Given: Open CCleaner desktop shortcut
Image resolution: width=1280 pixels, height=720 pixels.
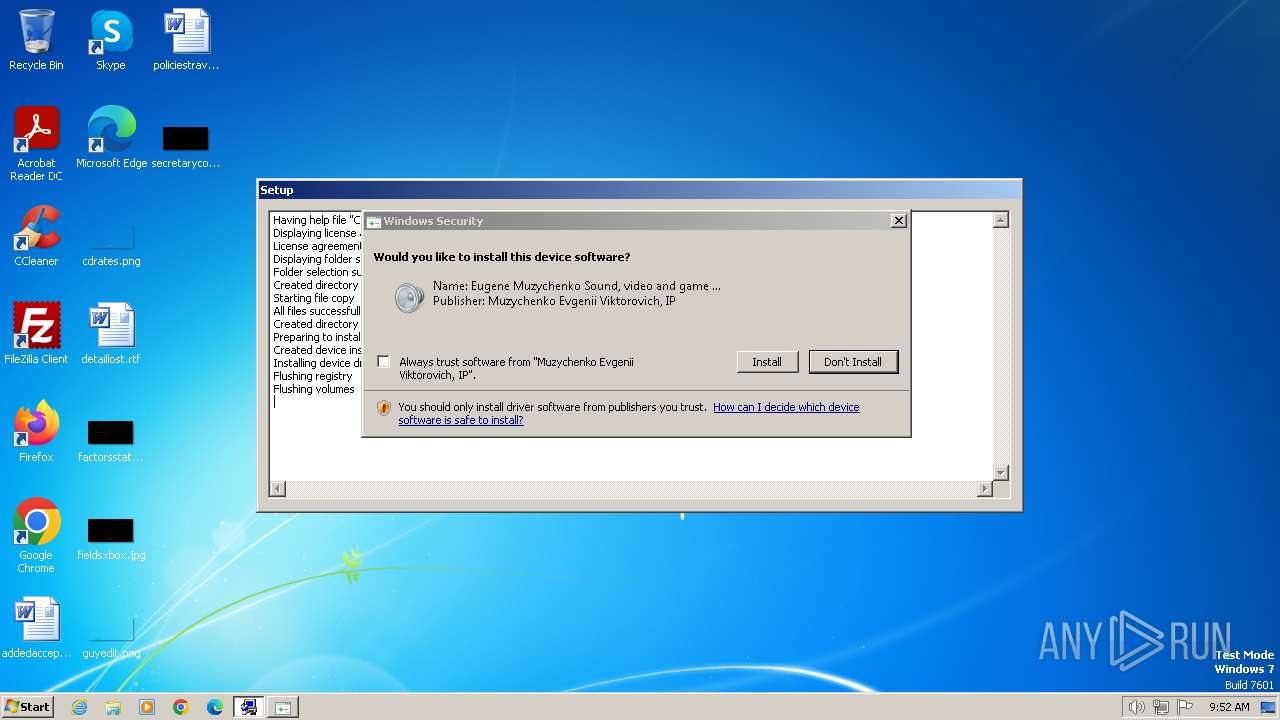Looking at the screenshot, I should pos(36,235).
